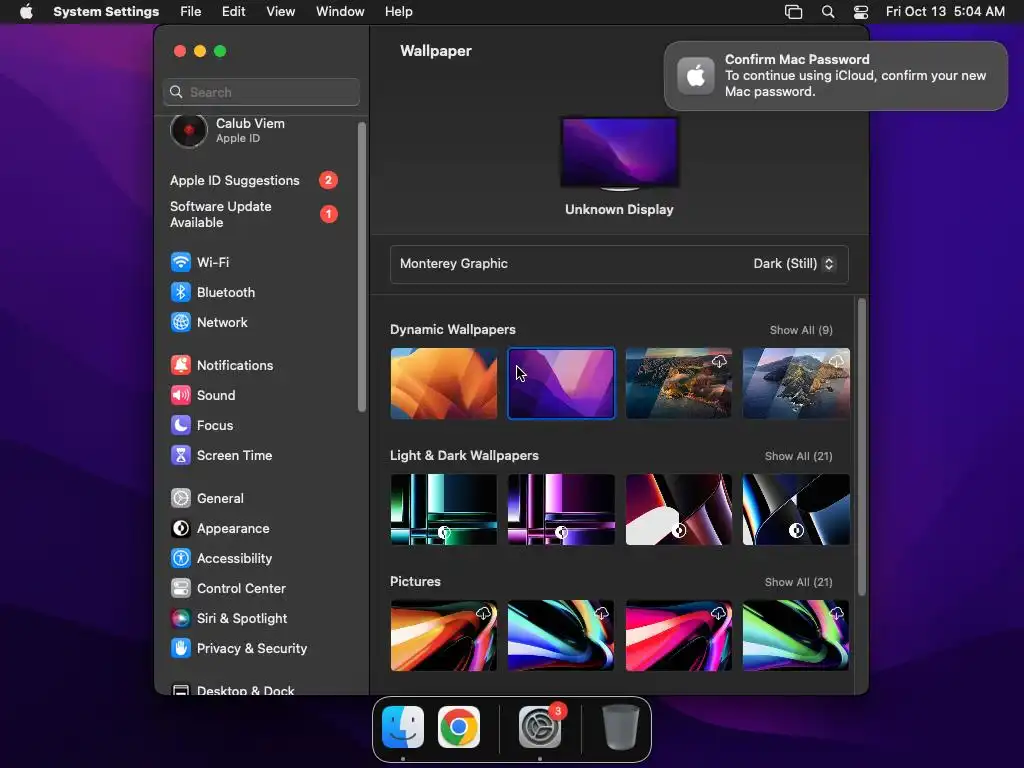Choose the red-white Light & Dark wallpaper
1024x768 pixels.
[679, 509]
